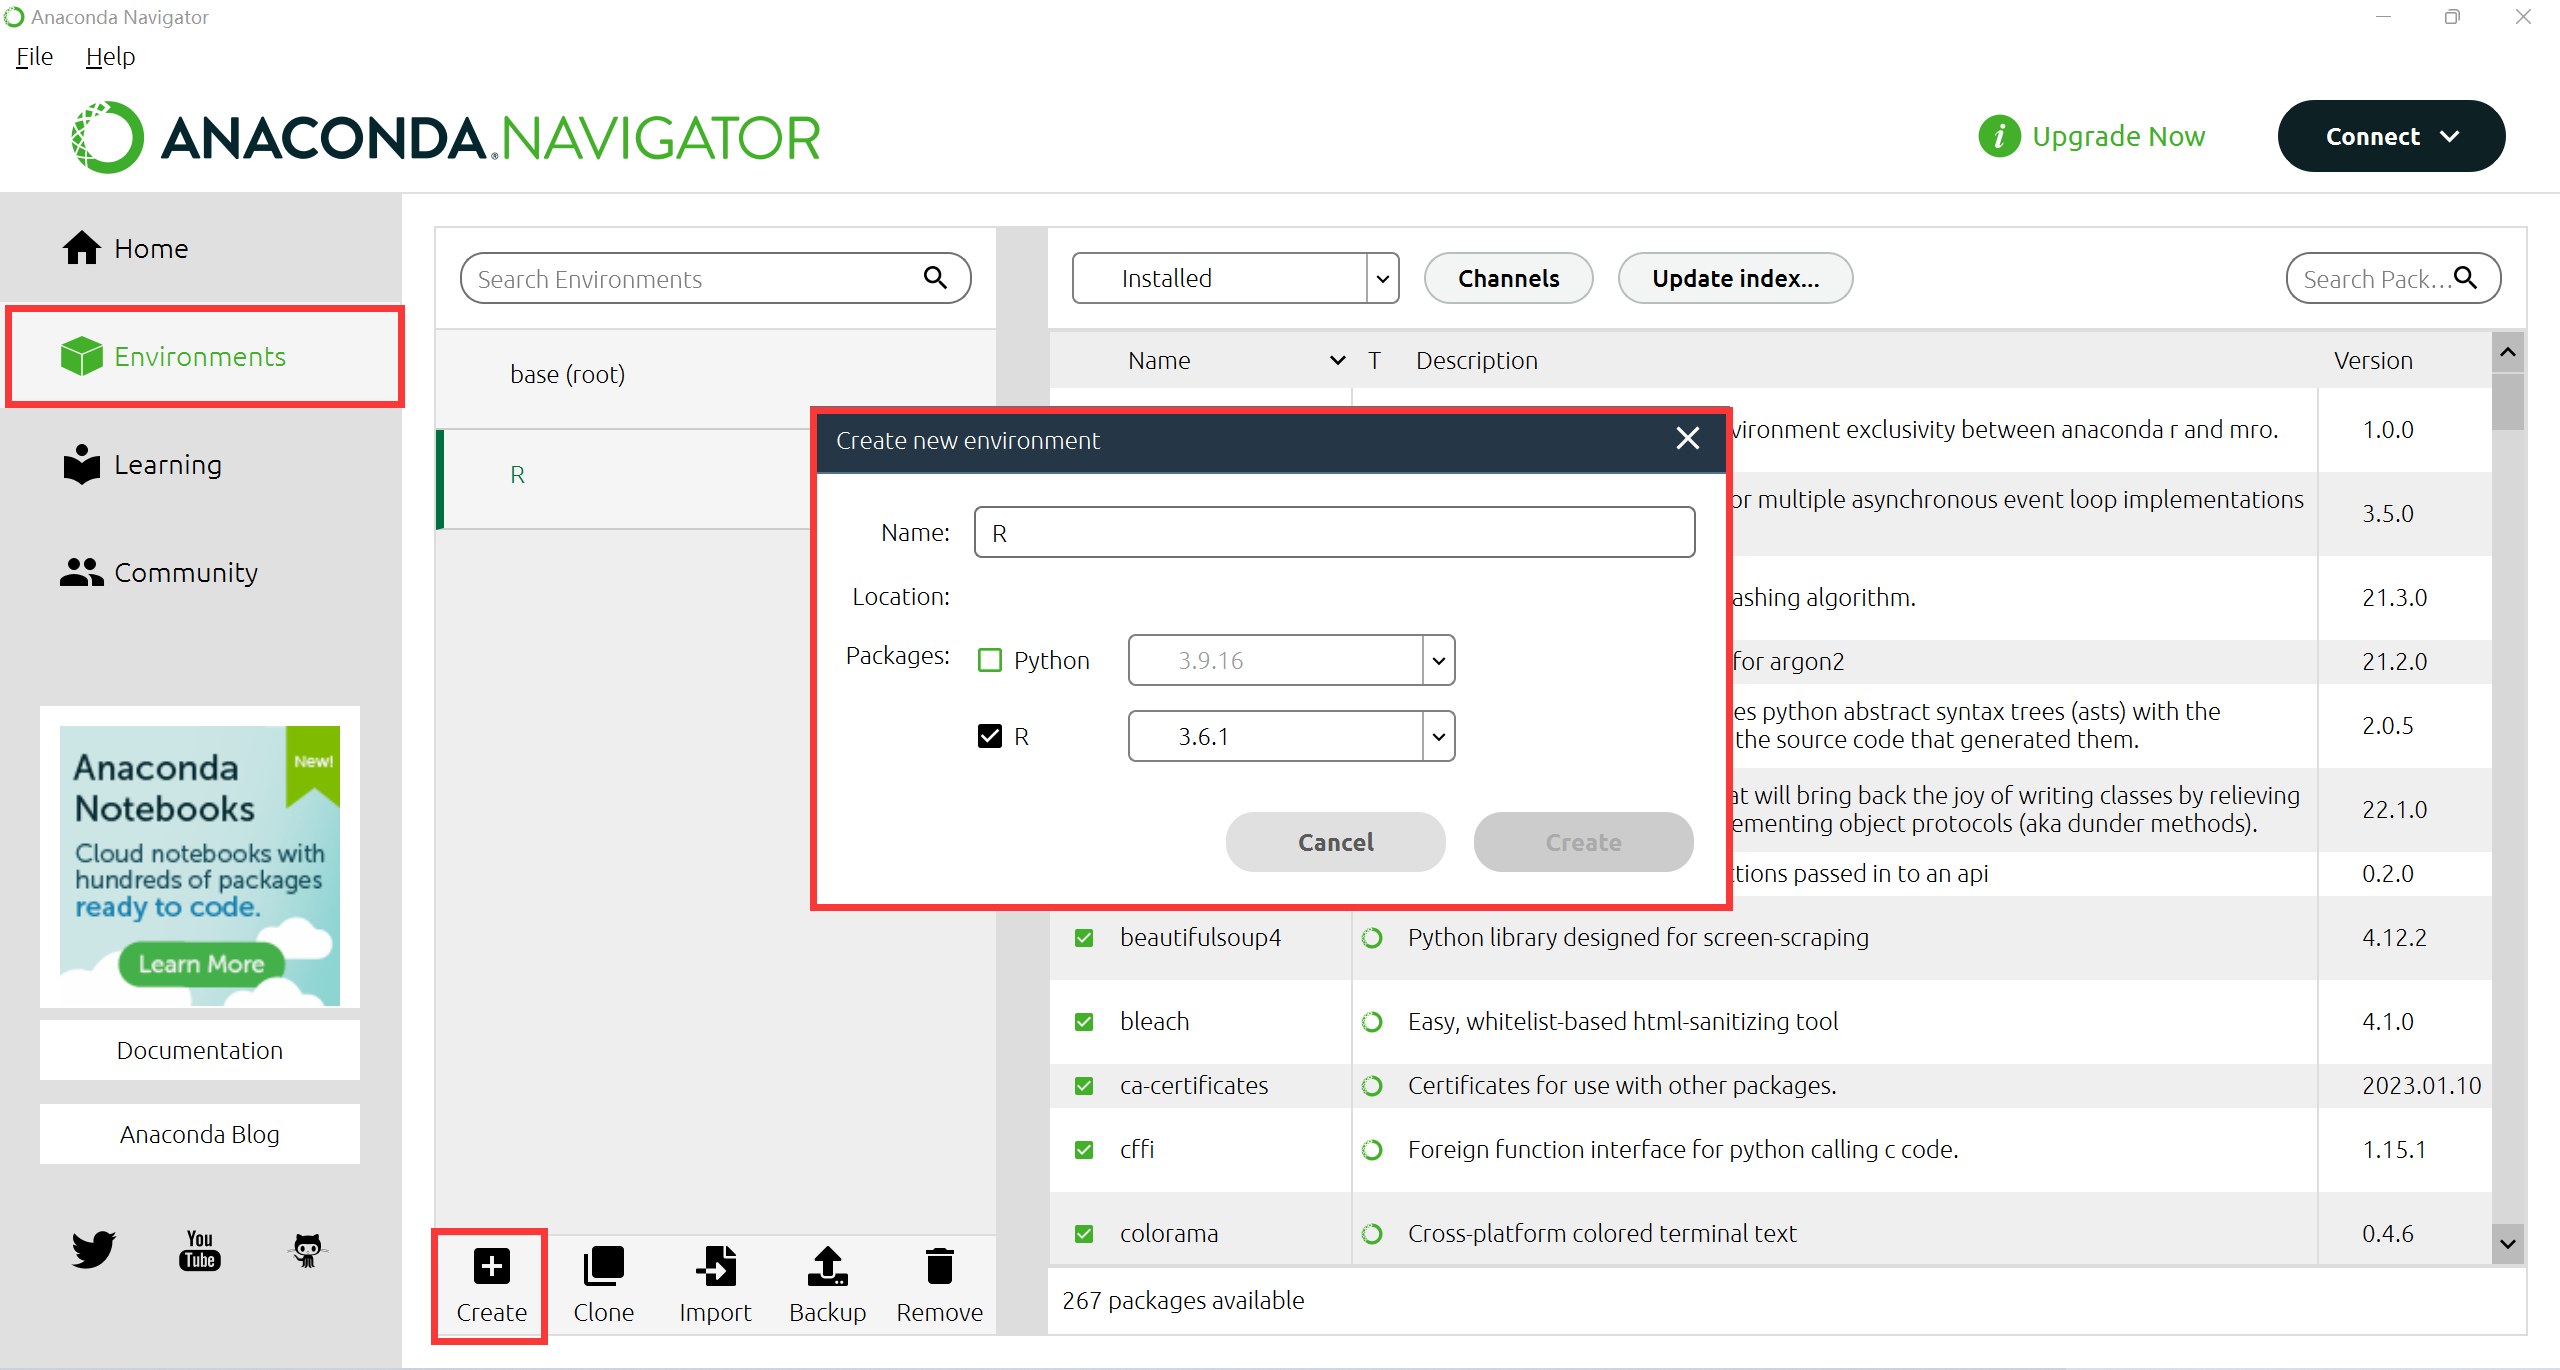This screenshot has height=1370, width=2560.
Task: Open the GitHub octocat icon link
Action: coord(307,1249)
